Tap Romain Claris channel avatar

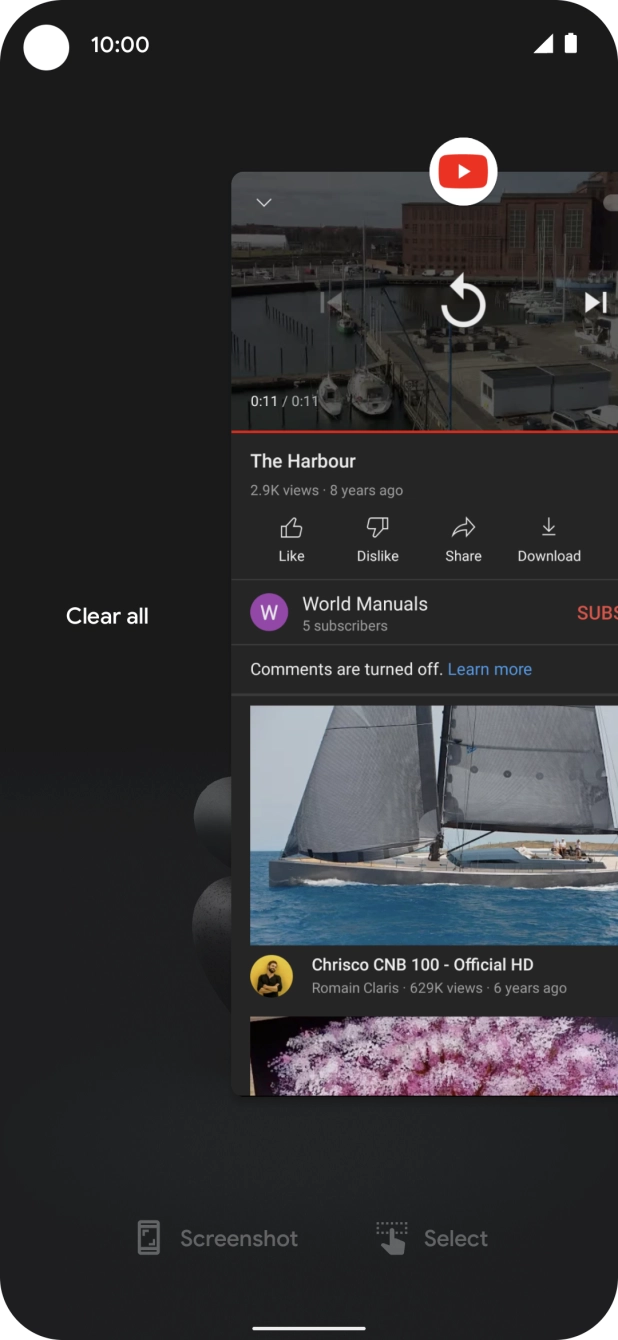coord(271,976)
